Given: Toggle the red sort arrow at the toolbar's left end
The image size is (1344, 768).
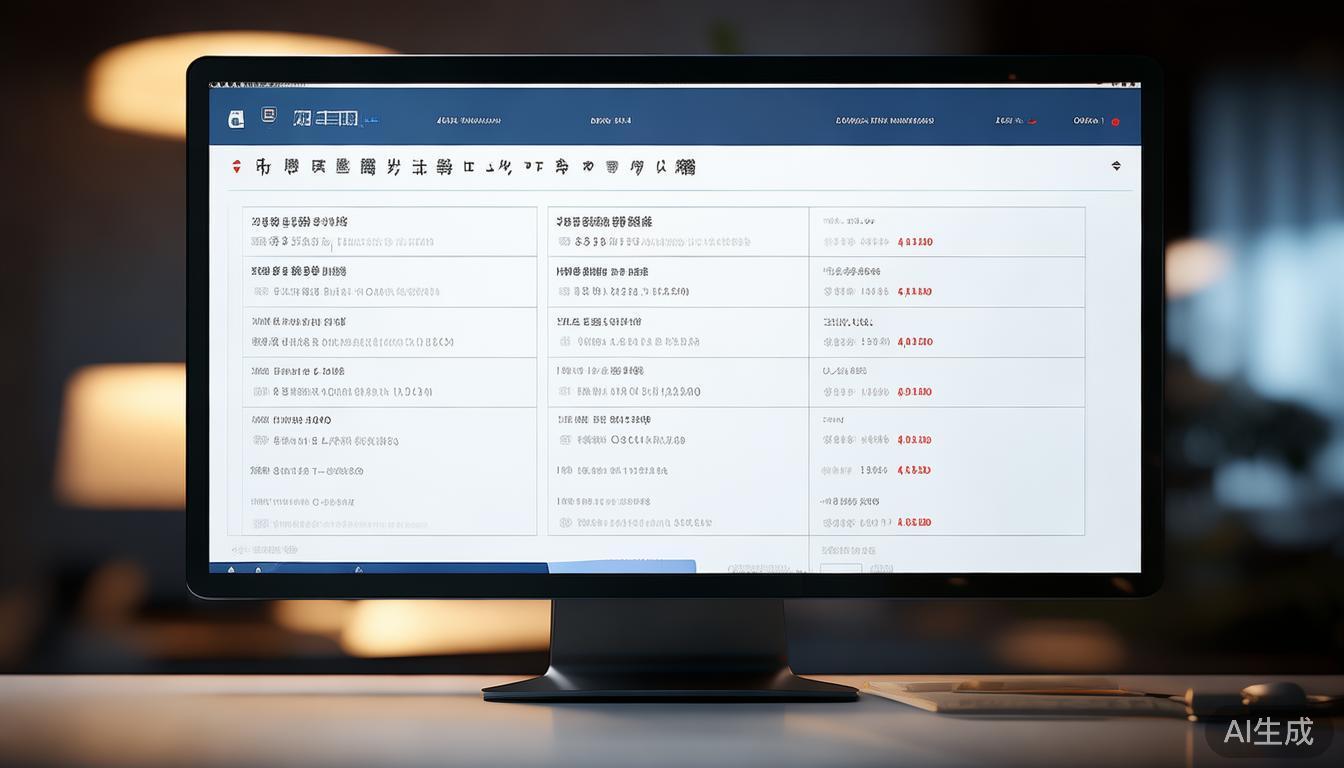Looking at the screenshot, I should coord(237,165).
